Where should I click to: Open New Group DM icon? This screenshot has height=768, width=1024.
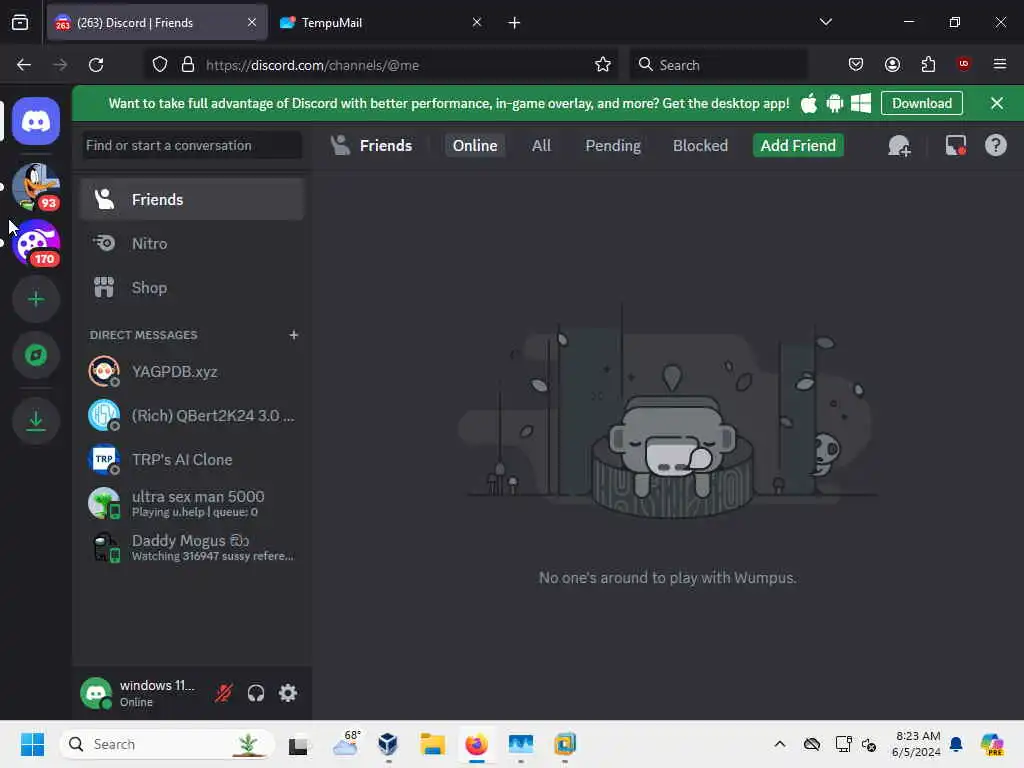899,146
